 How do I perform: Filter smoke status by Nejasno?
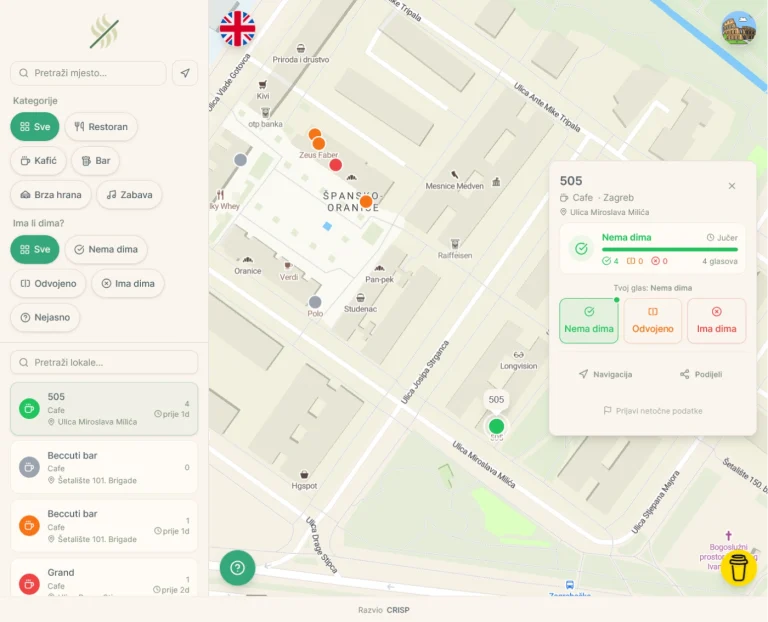point(45,317)
